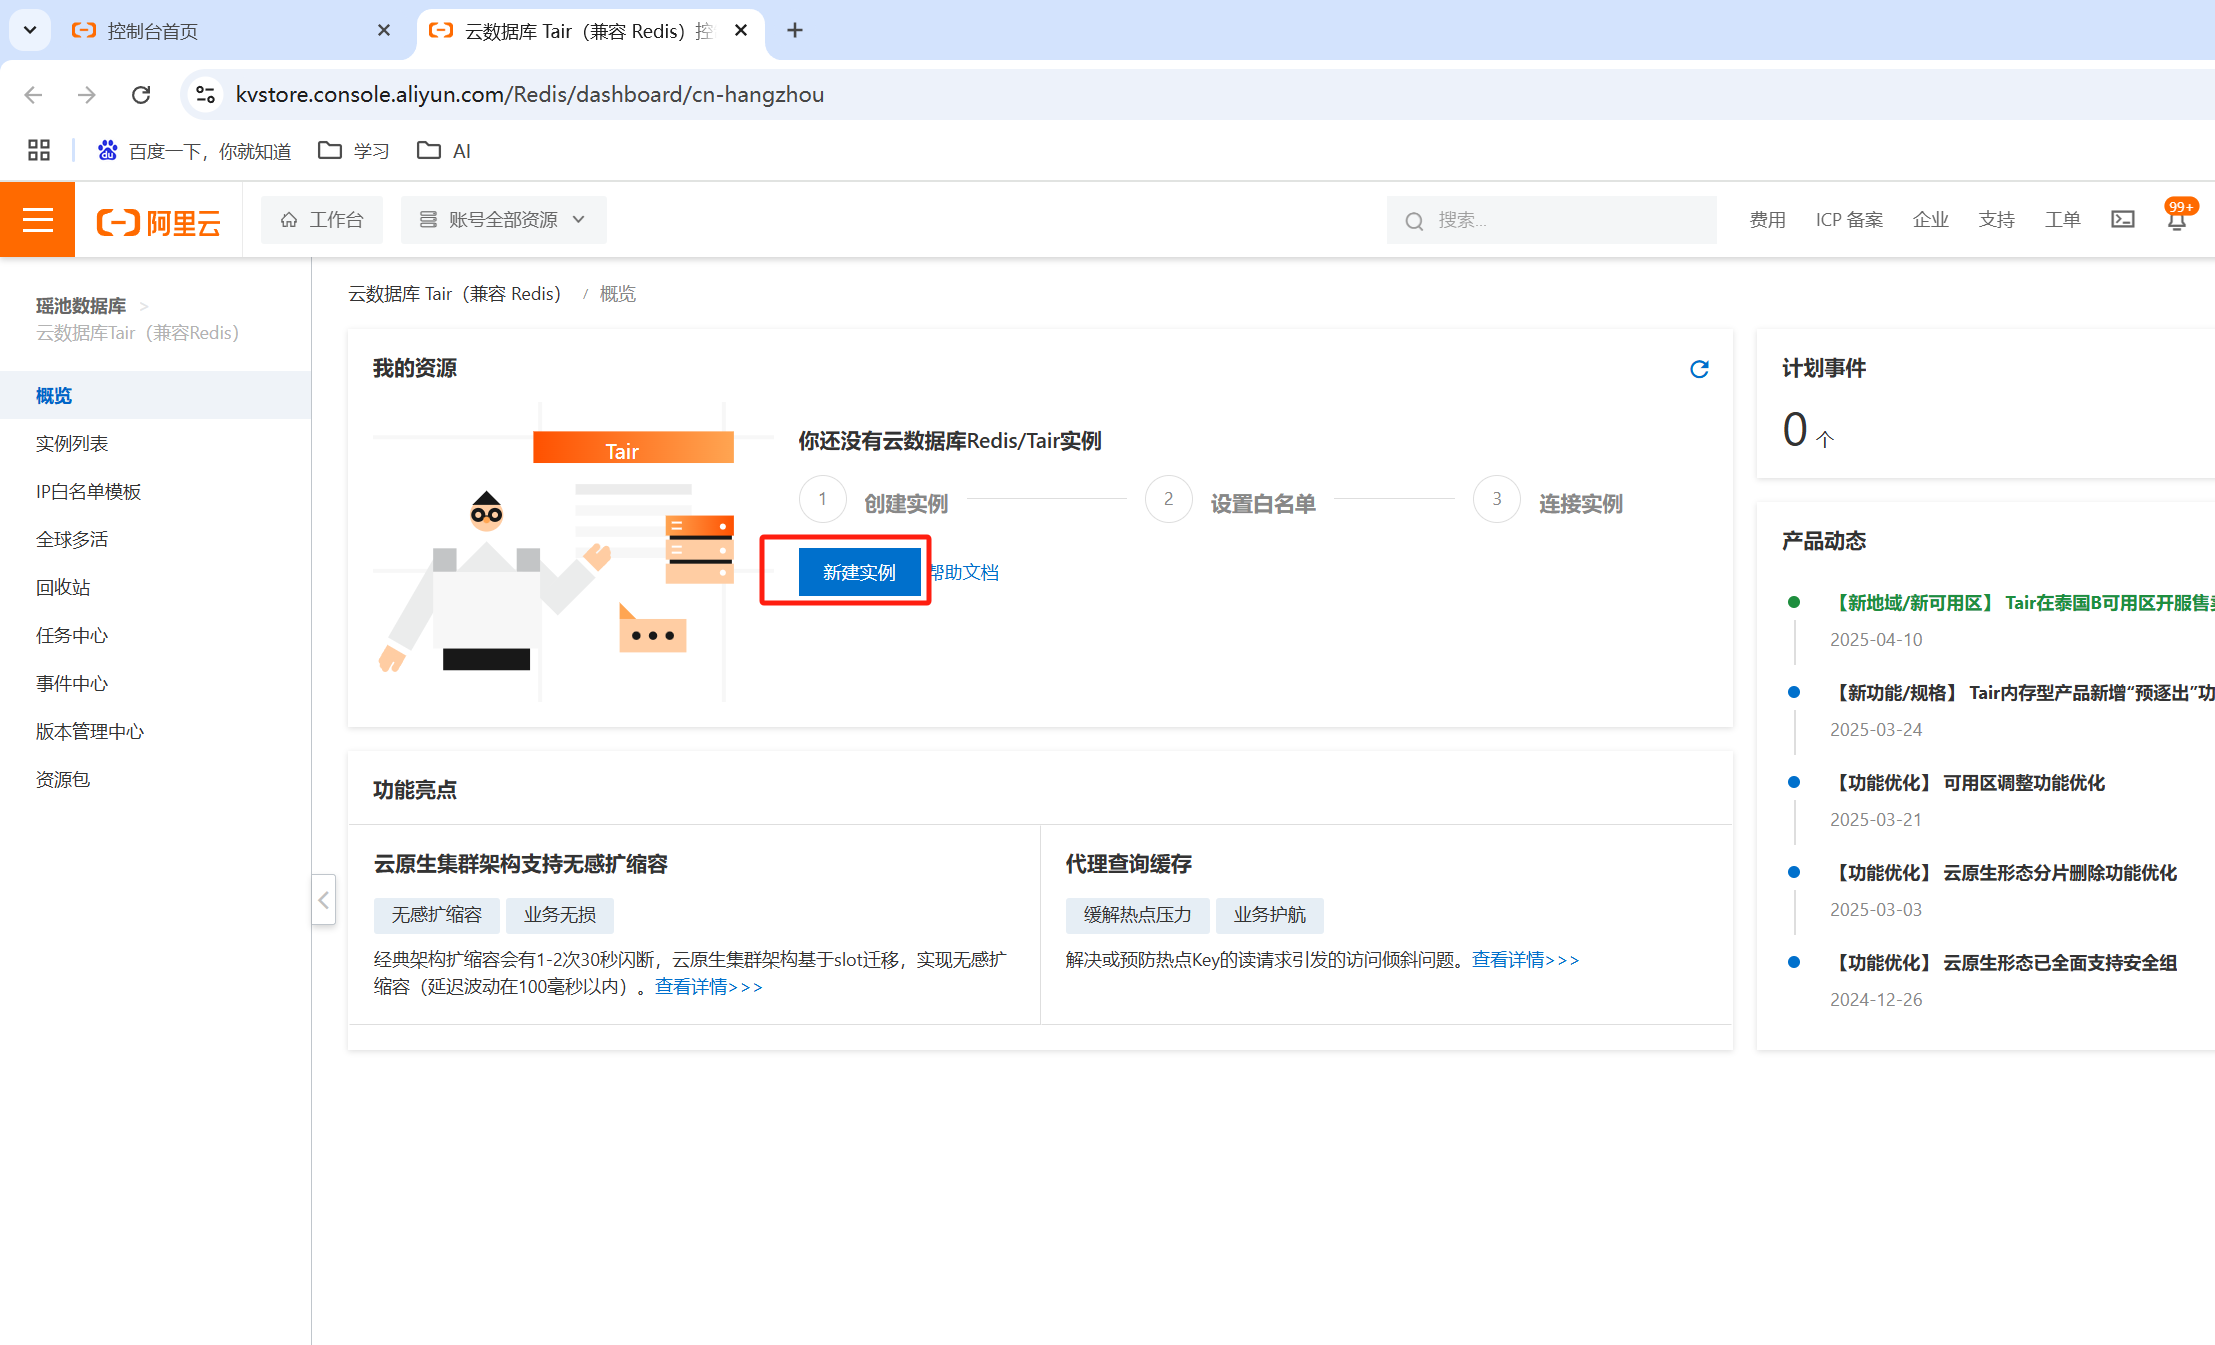
Task: Open the tab search dropdown arrow
Action: 30,30
